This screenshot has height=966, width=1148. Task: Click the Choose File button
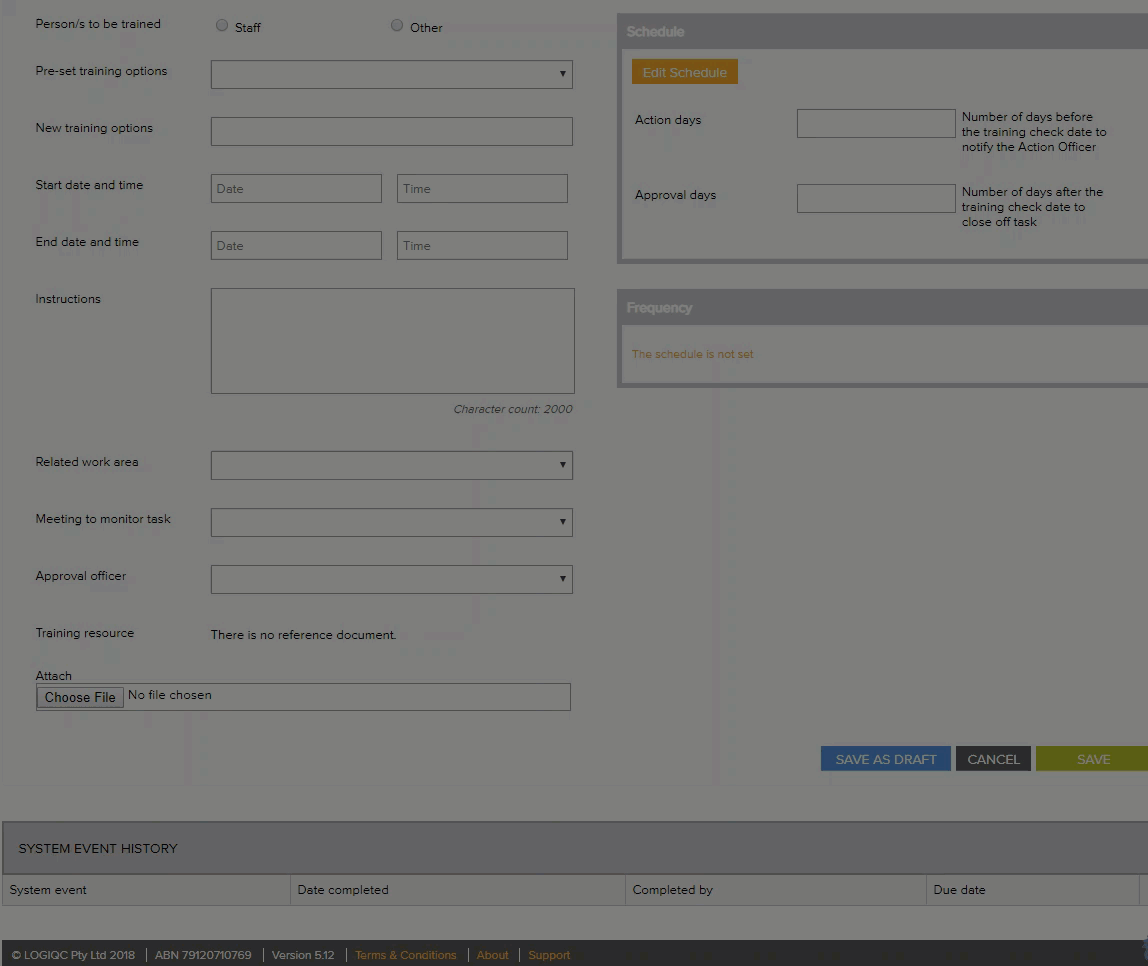[80, 697]
